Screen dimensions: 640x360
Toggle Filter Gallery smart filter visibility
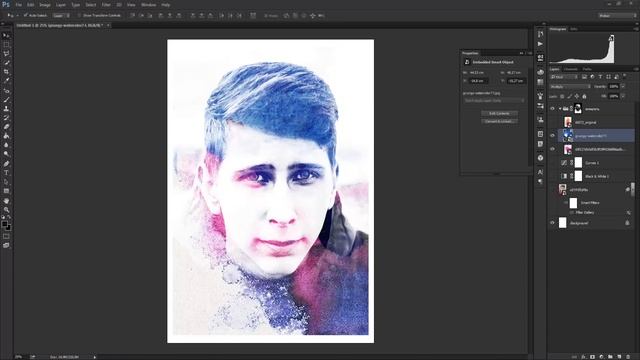[x=571, y=213]
